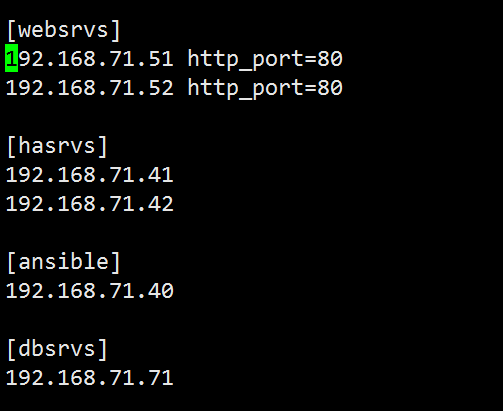Click the blank line below the websrvs hosts
The image size is (503, 411).
pos(251,117)
